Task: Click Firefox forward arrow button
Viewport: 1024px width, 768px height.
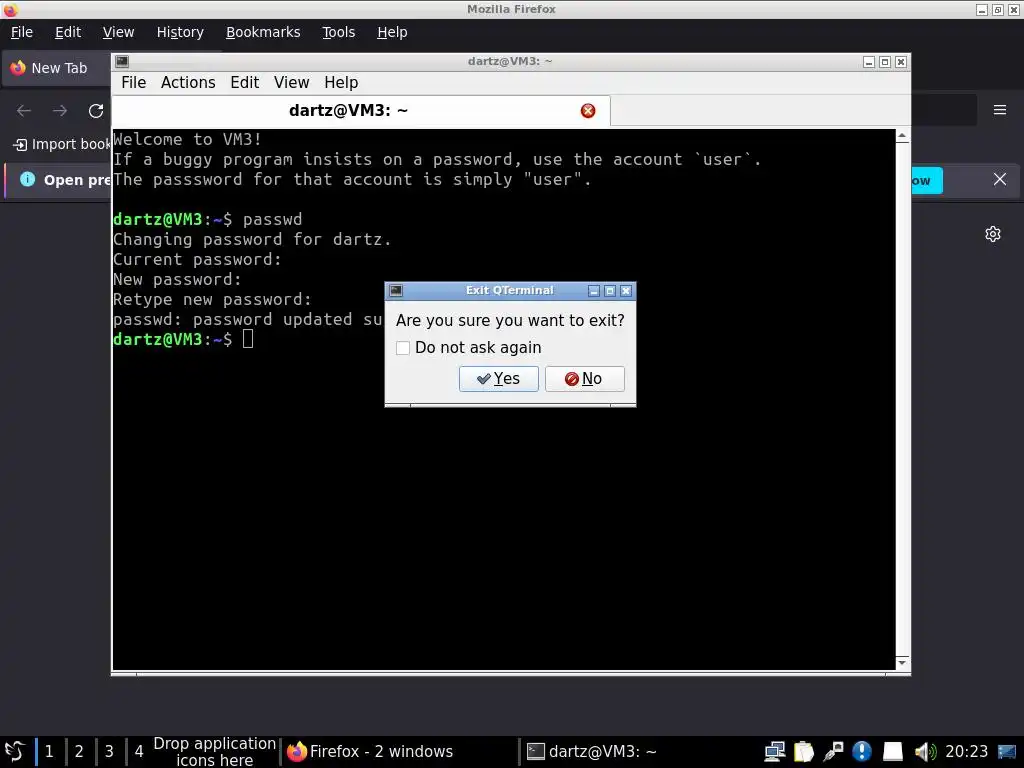Action: 60,110
